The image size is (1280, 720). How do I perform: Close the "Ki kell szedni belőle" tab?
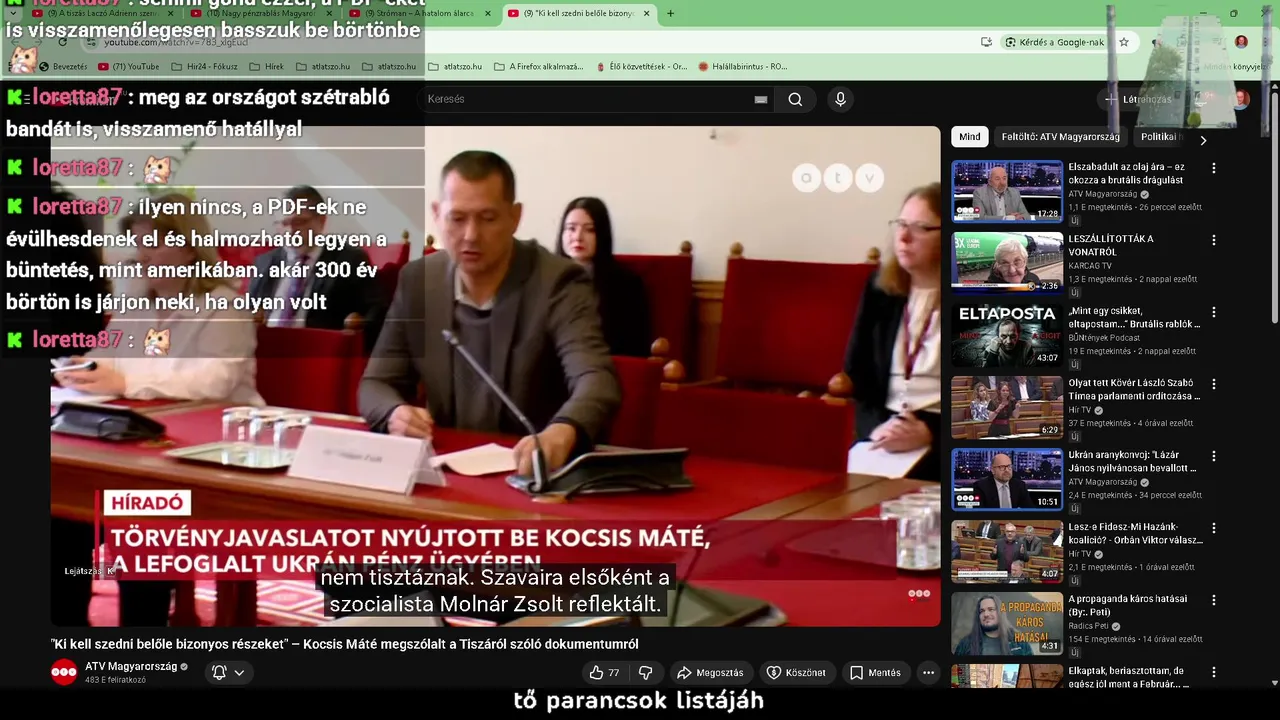click(646, 13)
